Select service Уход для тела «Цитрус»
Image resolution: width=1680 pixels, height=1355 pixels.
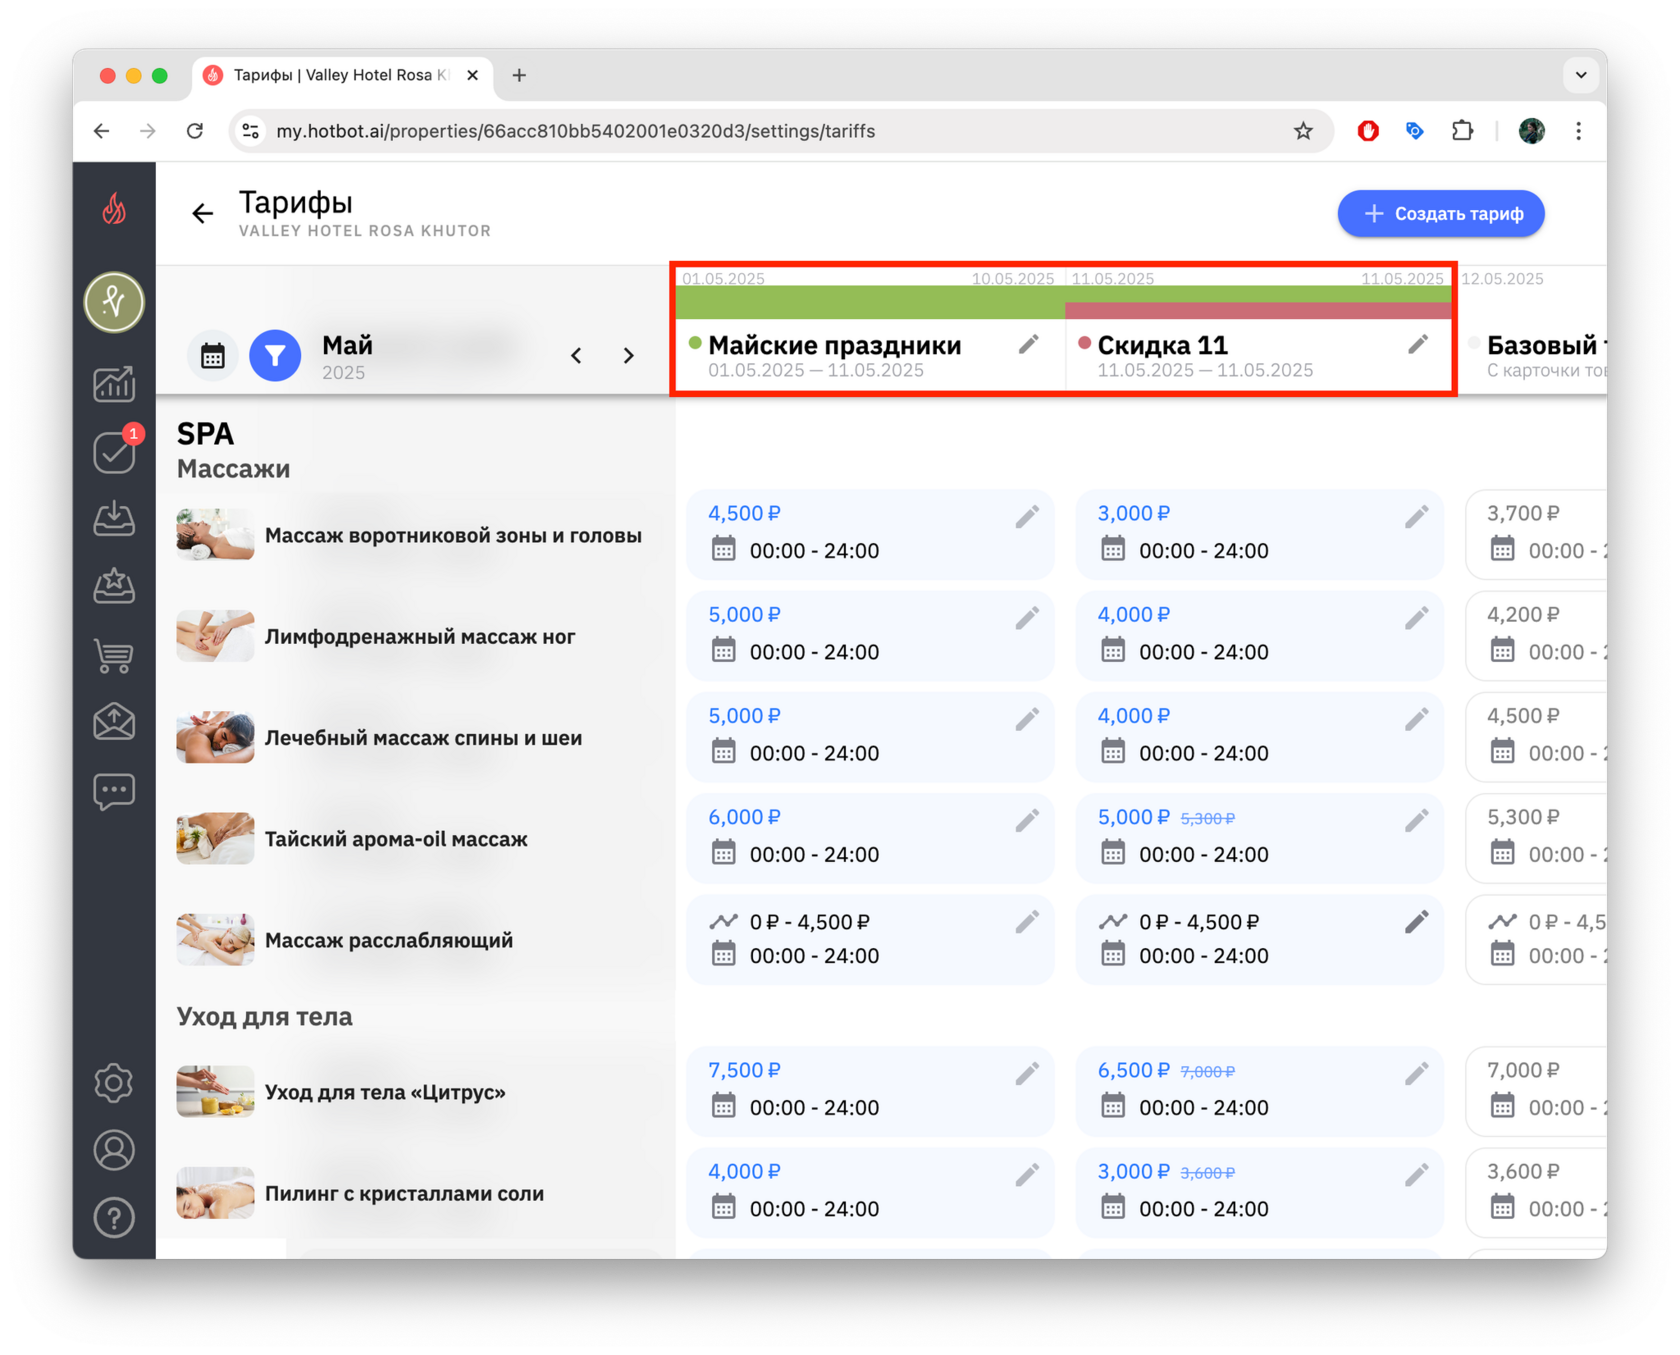[x=385, y=1092]
